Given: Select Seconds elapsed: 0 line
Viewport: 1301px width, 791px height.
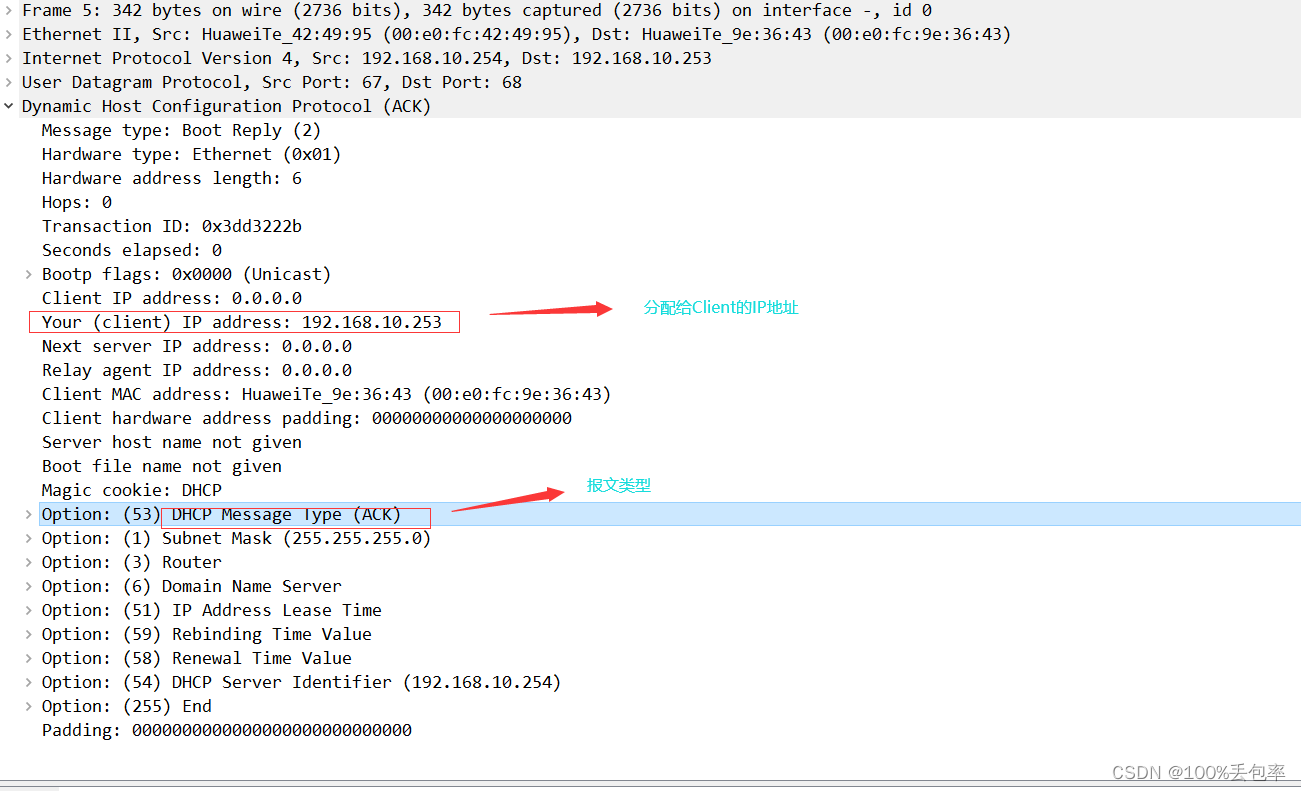Looking at the screenshot, I should (x=131, y=251).
